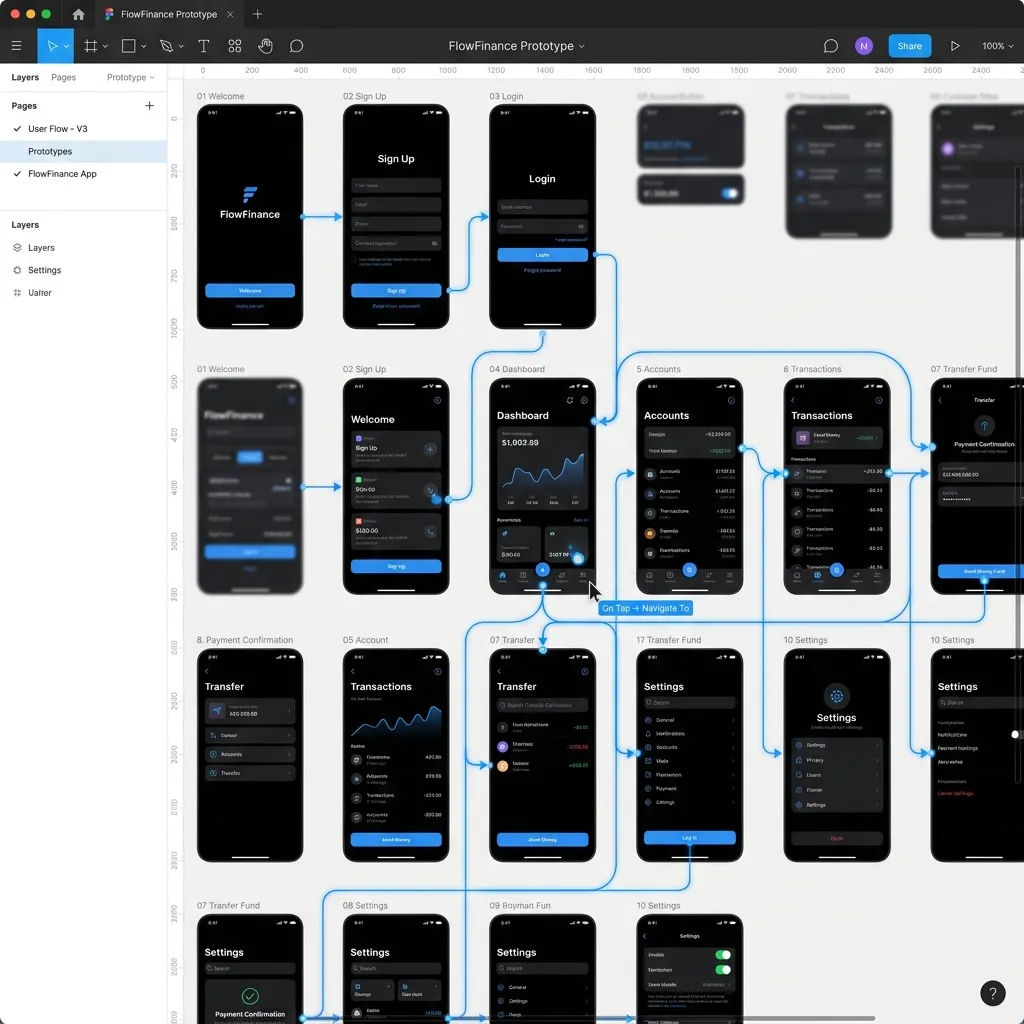Click the paper plane icon on Transfer screen

tap(217, 711)
